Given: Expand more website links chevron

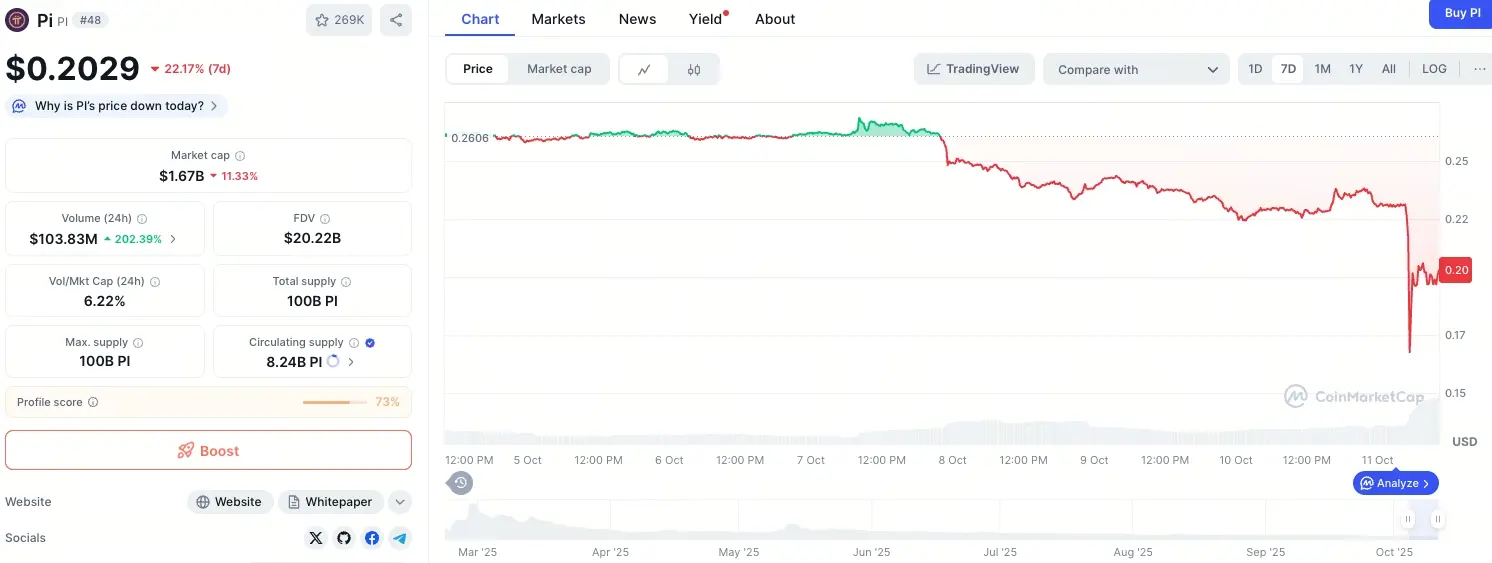Looking at the screenshot, I should [x=399, y=502].
